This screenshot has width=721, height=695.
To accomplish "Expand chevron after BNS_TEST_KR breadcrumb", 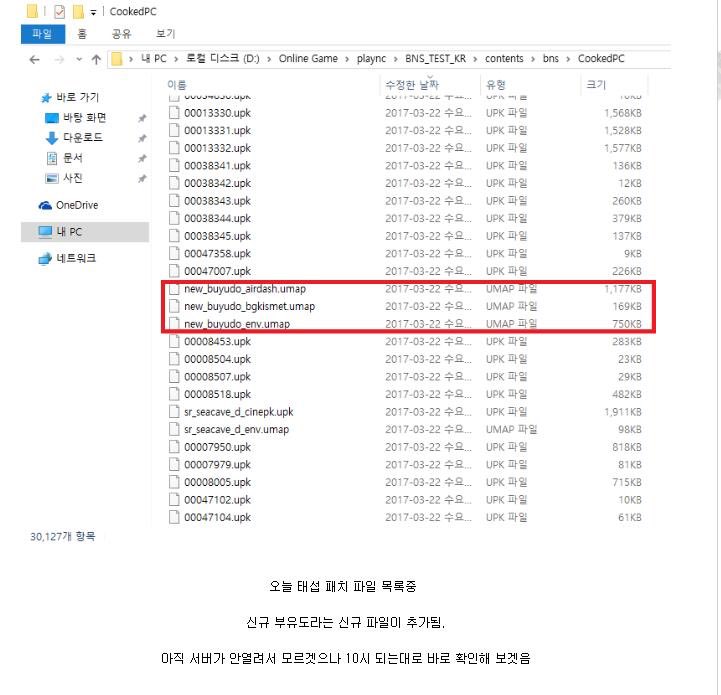I will [x=475, y=59].
